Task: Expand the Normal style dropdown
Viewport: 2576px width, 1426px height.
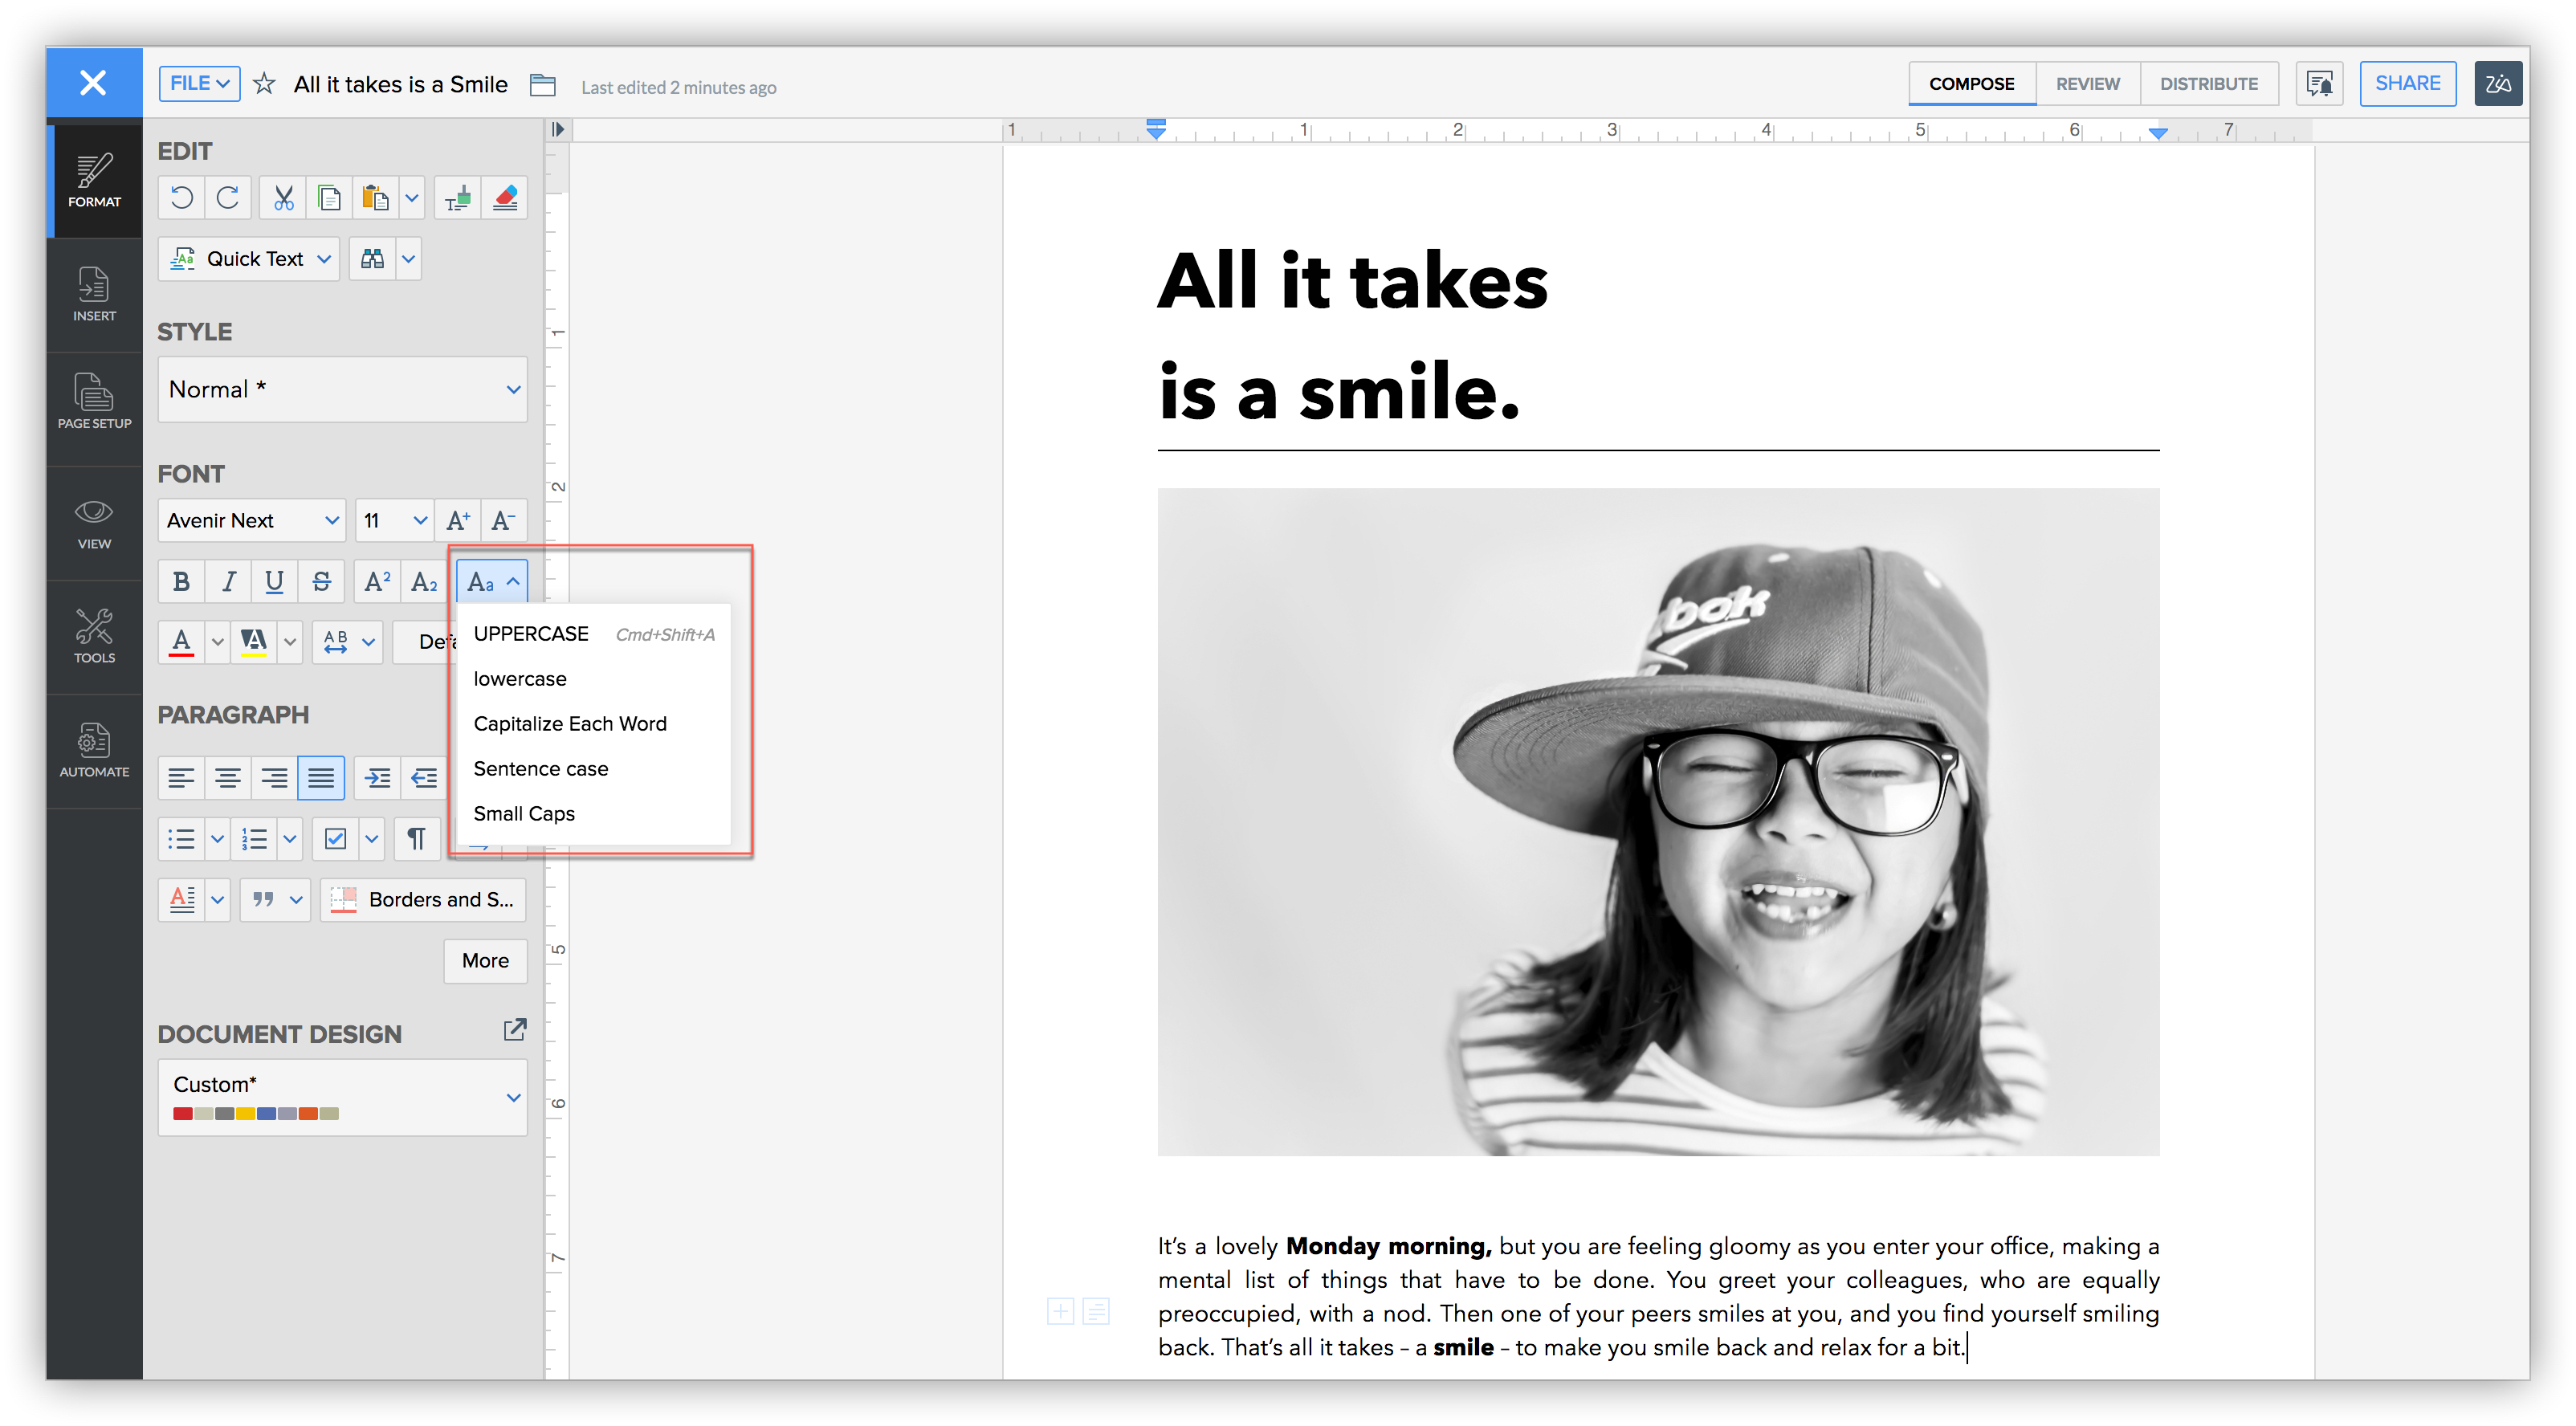Action: click(342, 389)
